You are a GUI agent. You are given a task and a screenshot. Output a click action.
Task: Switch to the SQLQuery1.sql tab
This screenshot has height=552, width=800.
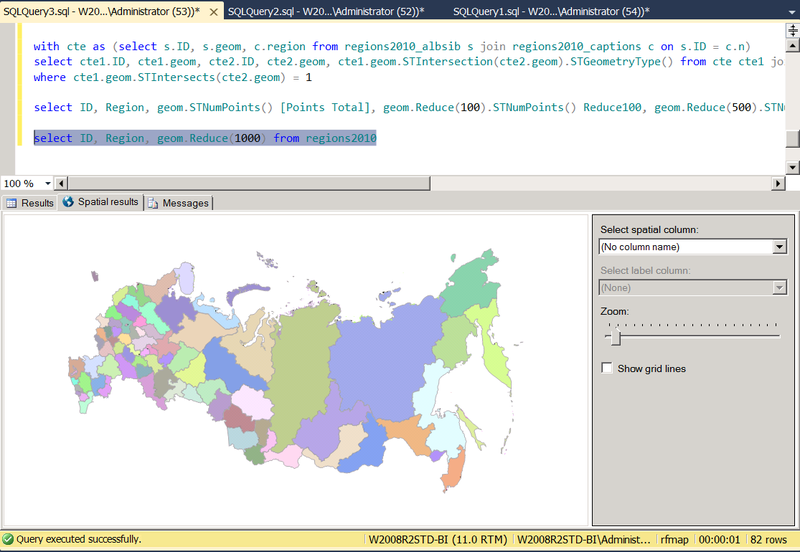[551, 11]
